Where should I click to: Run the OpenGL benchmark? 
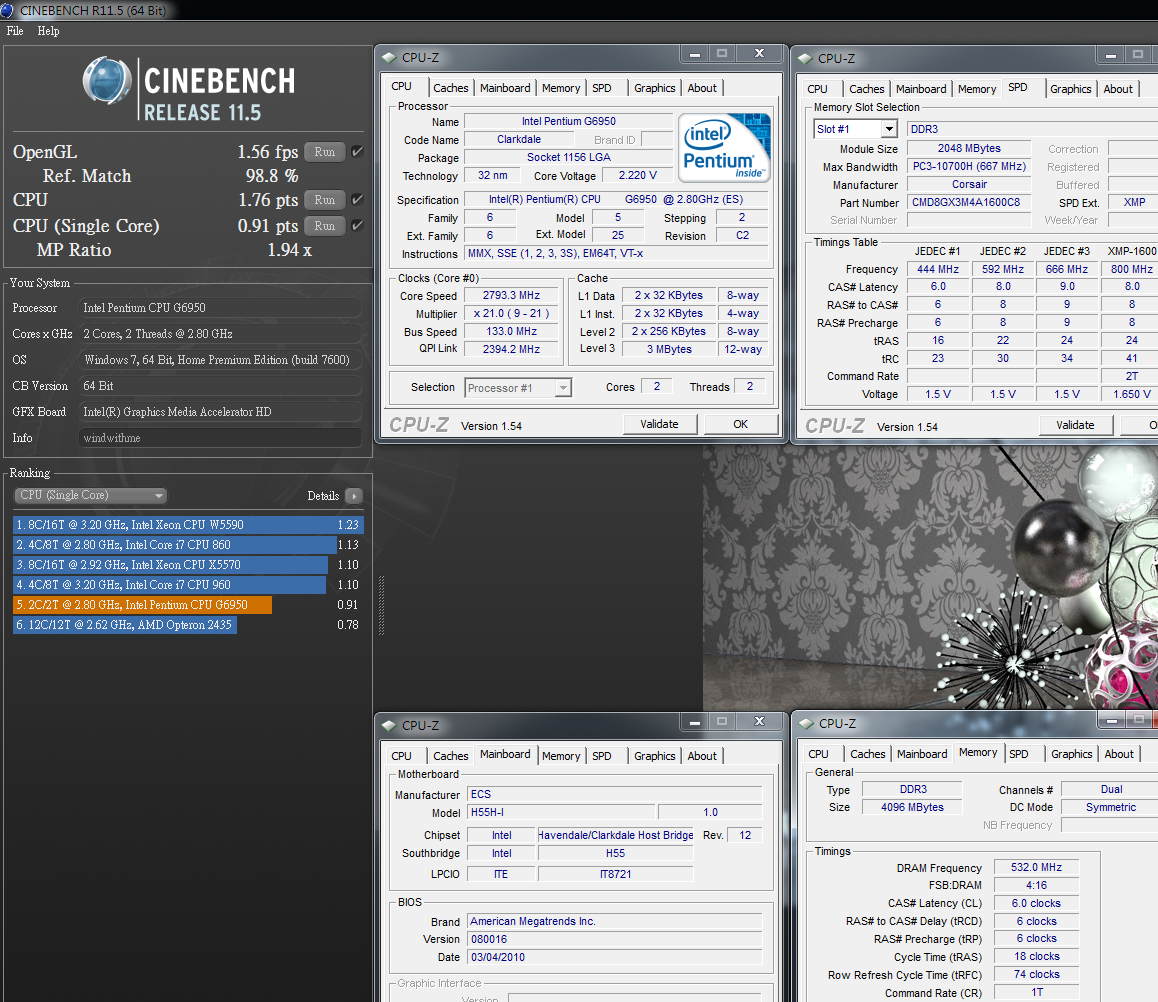324,152
